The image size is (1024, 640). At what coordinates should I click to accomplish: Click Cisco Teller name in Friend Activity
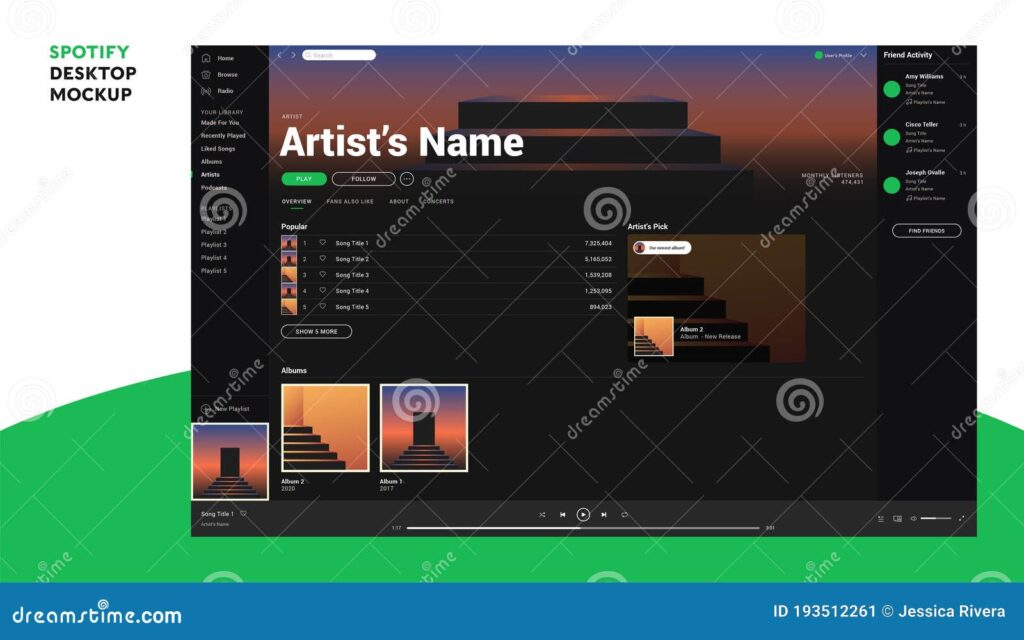[x=921, y=124]
